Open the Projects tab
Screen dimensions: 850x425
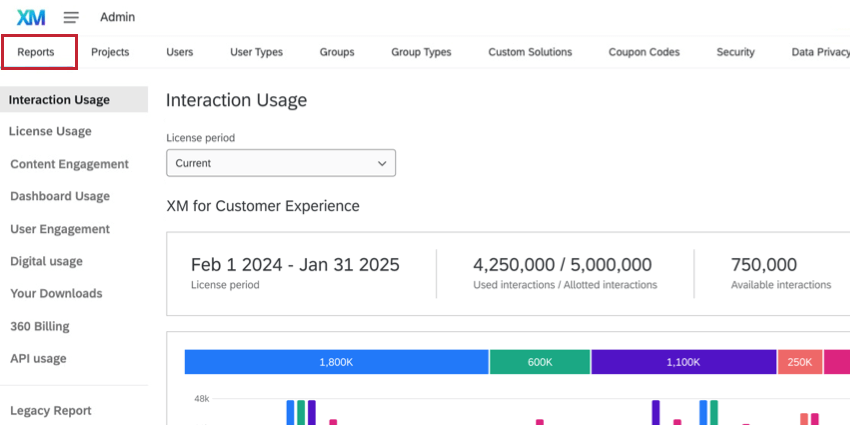(x=110, y=52)
